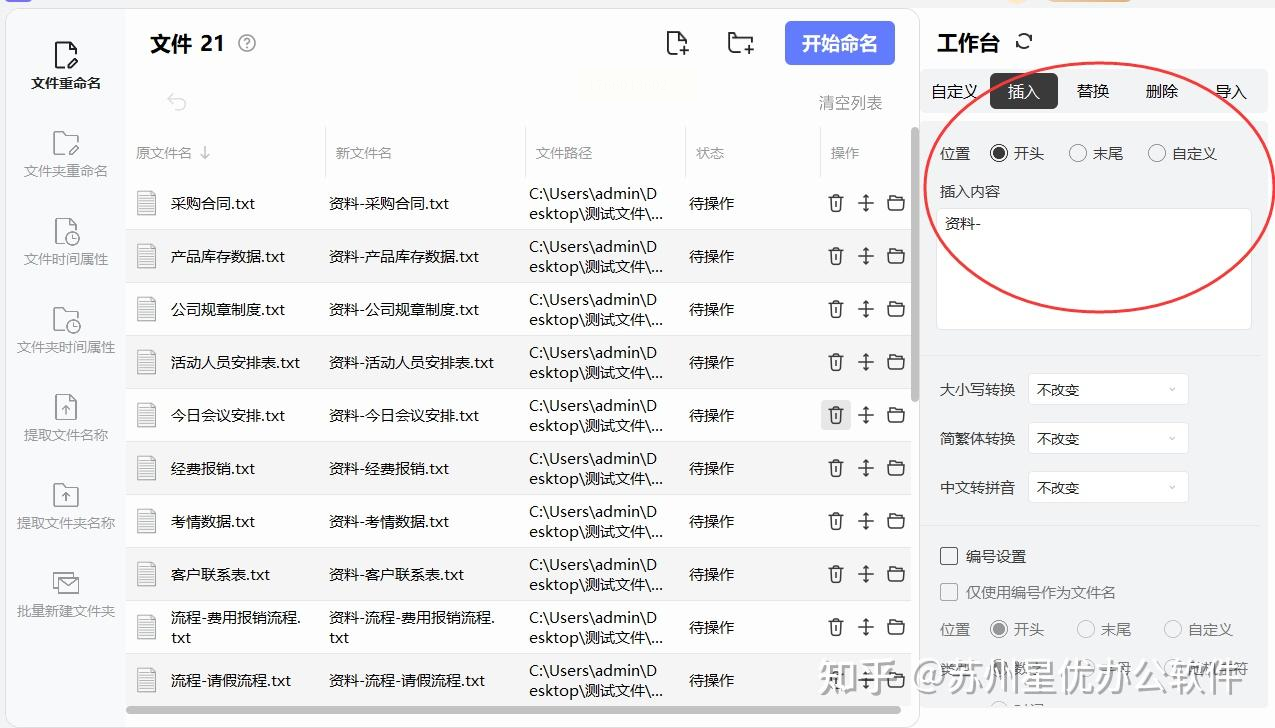
Task: Click the add folder icon
Action: [x=740, y=43]
